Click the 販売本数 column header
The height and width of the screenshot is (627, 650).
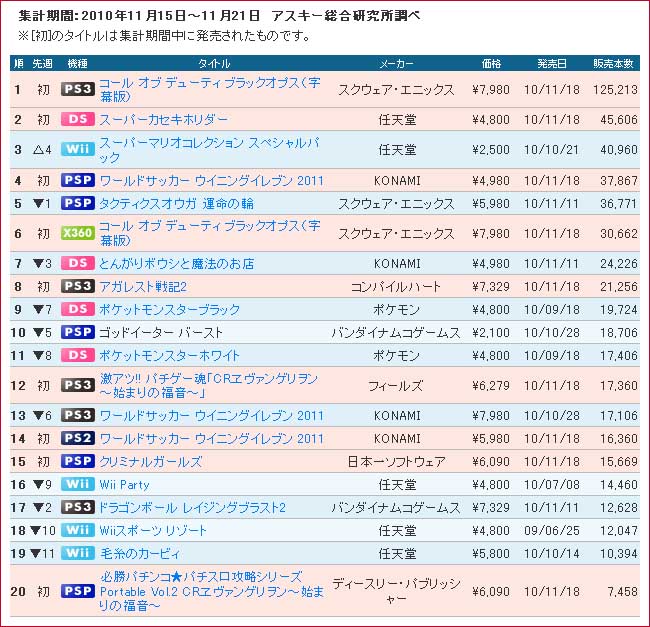[613, 63]
